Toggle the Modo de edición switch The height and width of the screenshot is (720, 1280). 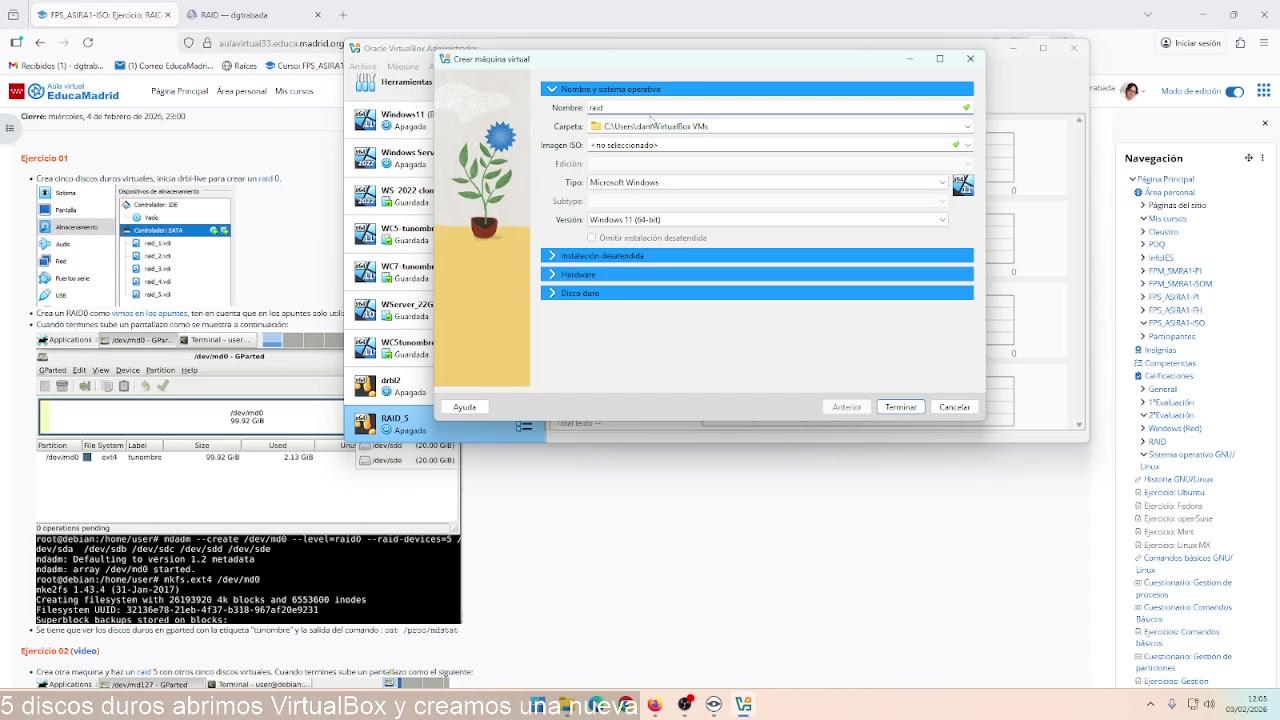[x=1235, y=92]
